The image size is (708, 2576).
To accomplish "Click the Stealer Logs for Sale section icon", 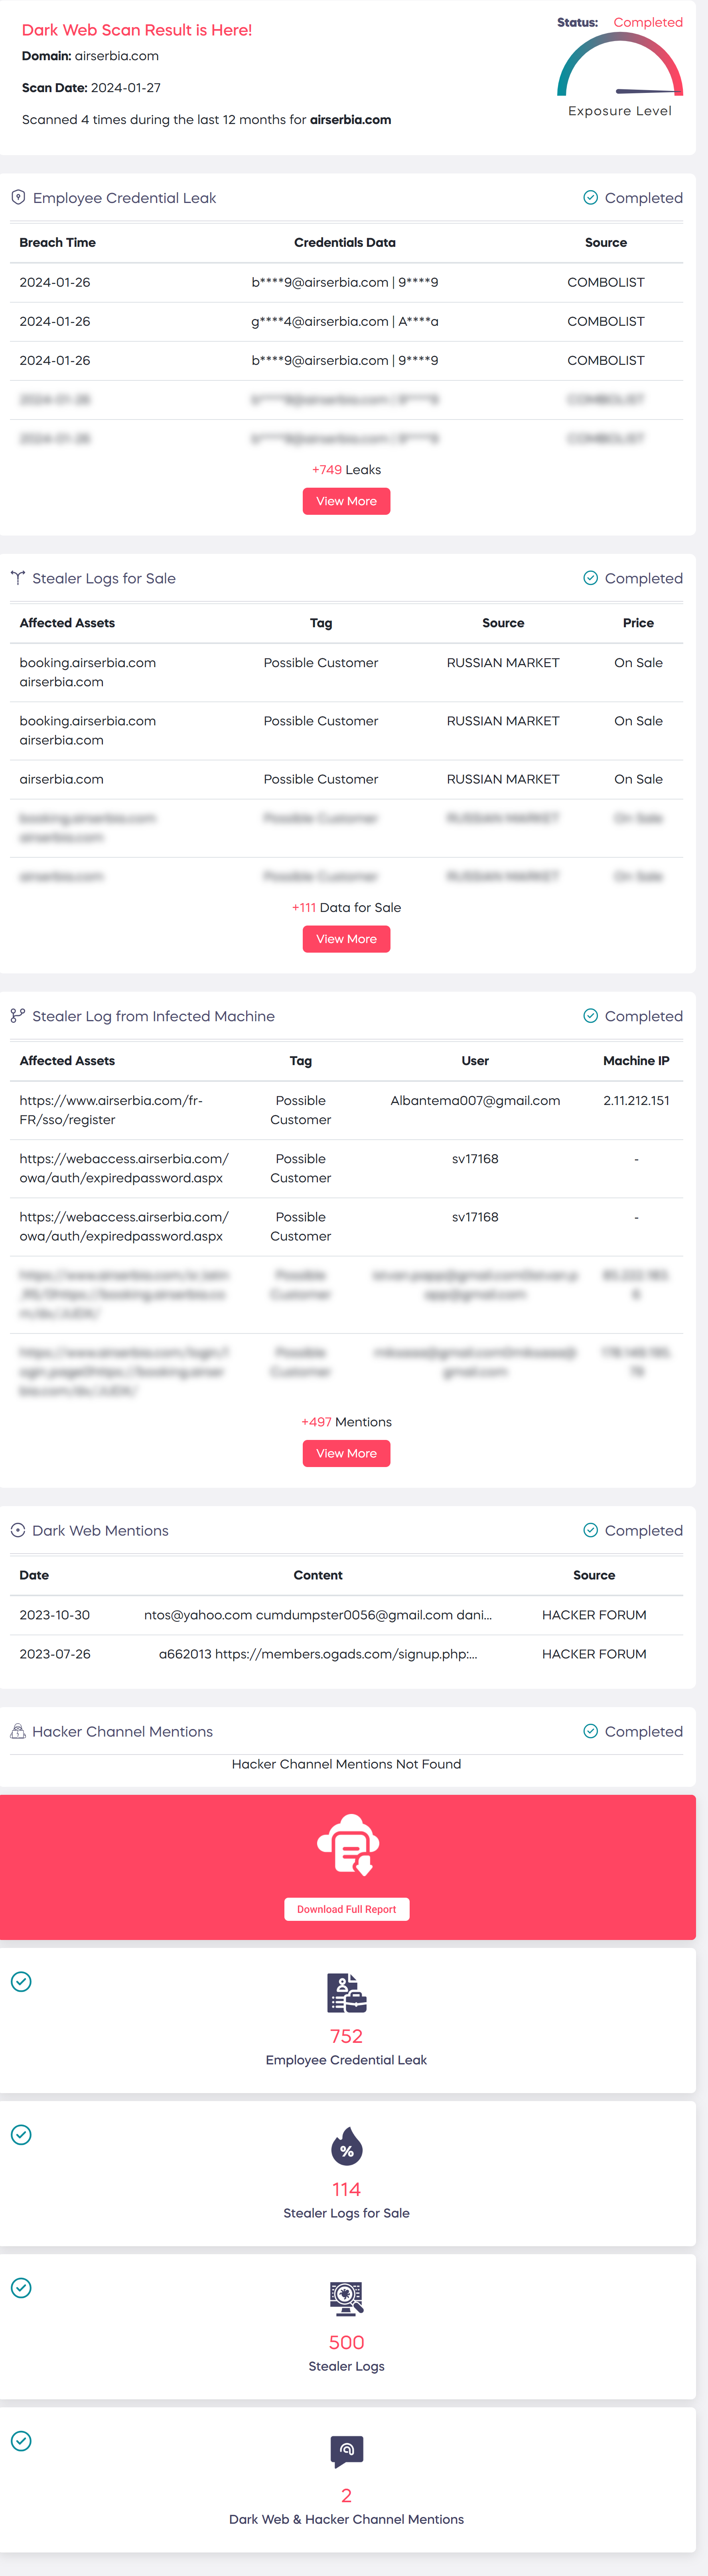I will 17,578.
